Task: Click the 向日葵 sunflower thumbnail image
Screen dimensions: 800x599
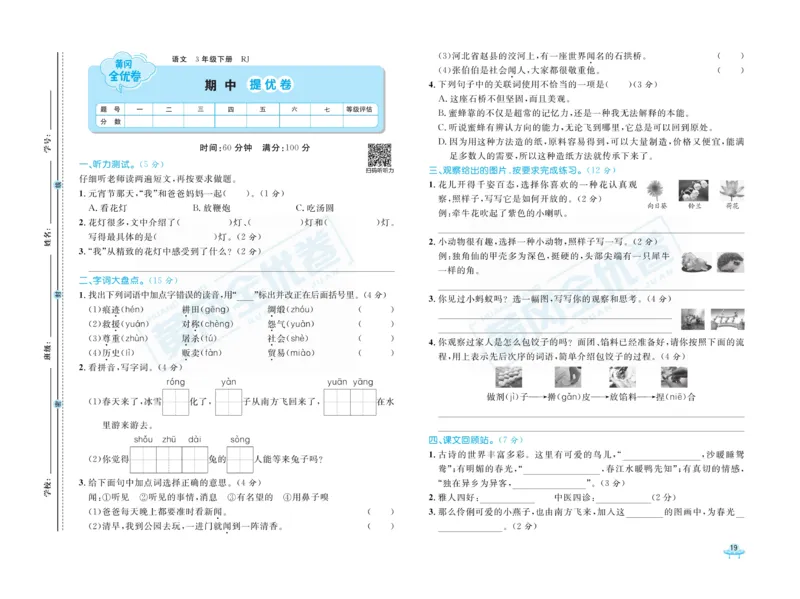Action: (x=656, y=189)
